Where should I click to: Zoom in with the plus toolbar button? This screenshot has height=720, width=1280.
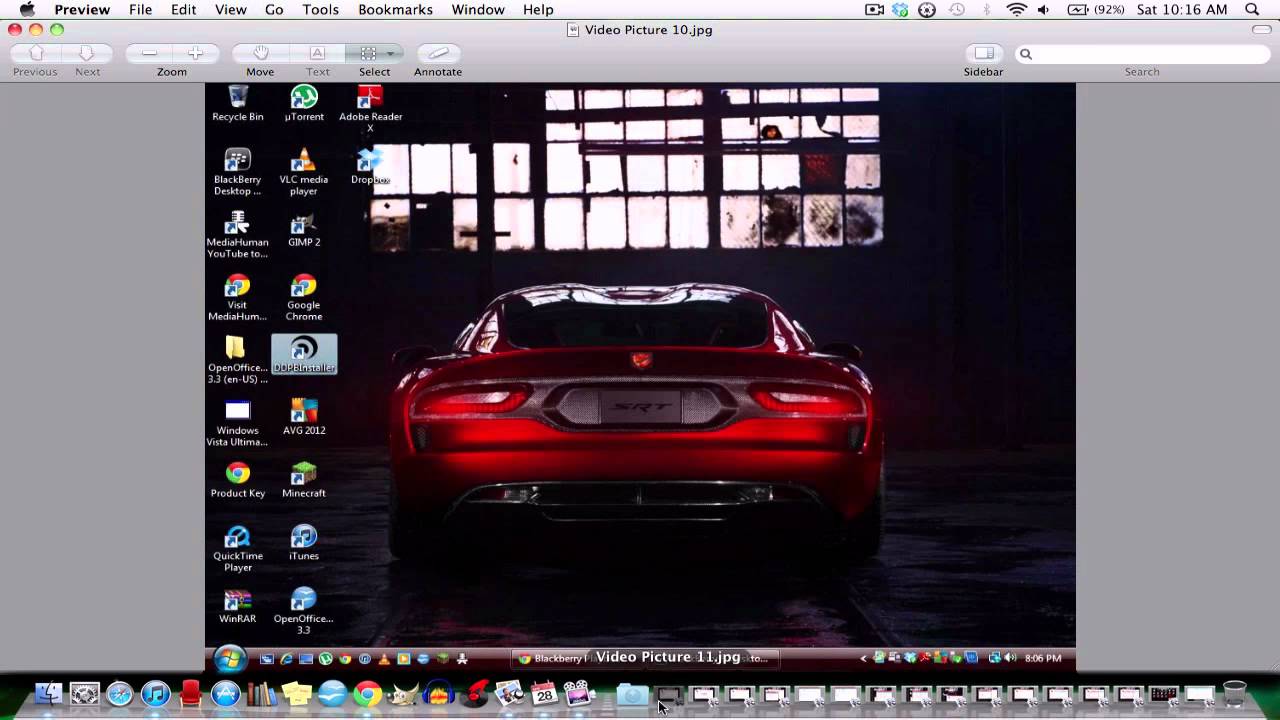pyautogui.click(x=195, y=53)
